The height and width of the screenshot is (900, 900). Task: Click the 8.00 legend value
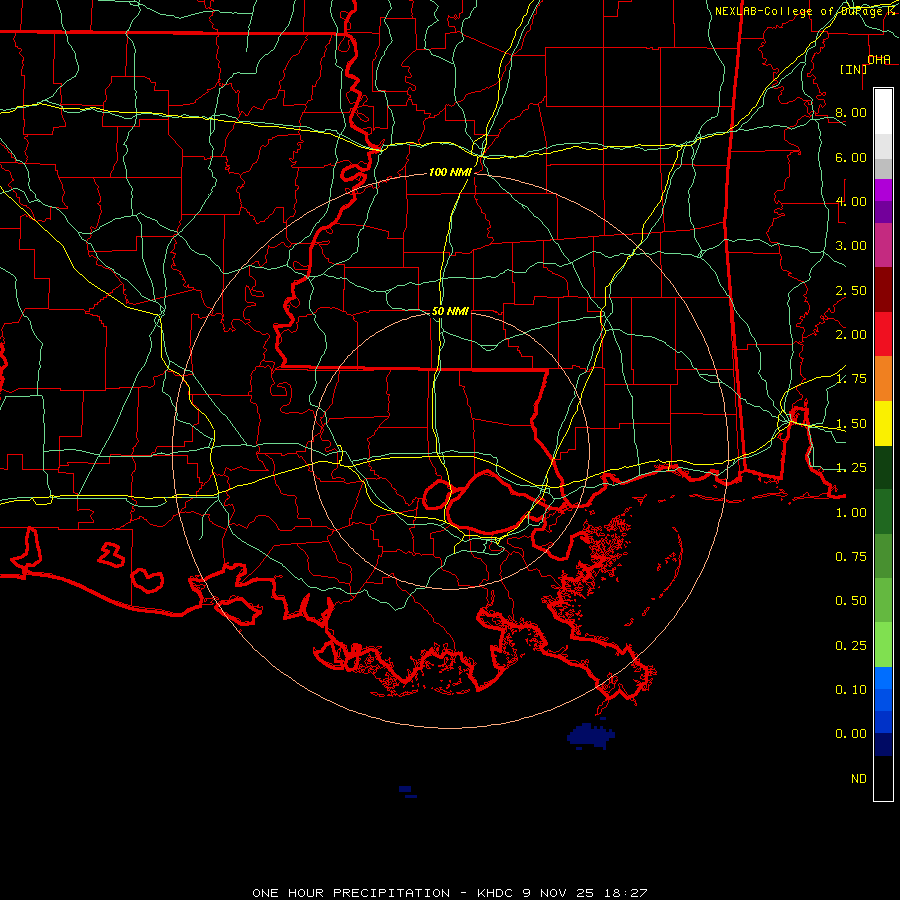[x=851, y=112]
